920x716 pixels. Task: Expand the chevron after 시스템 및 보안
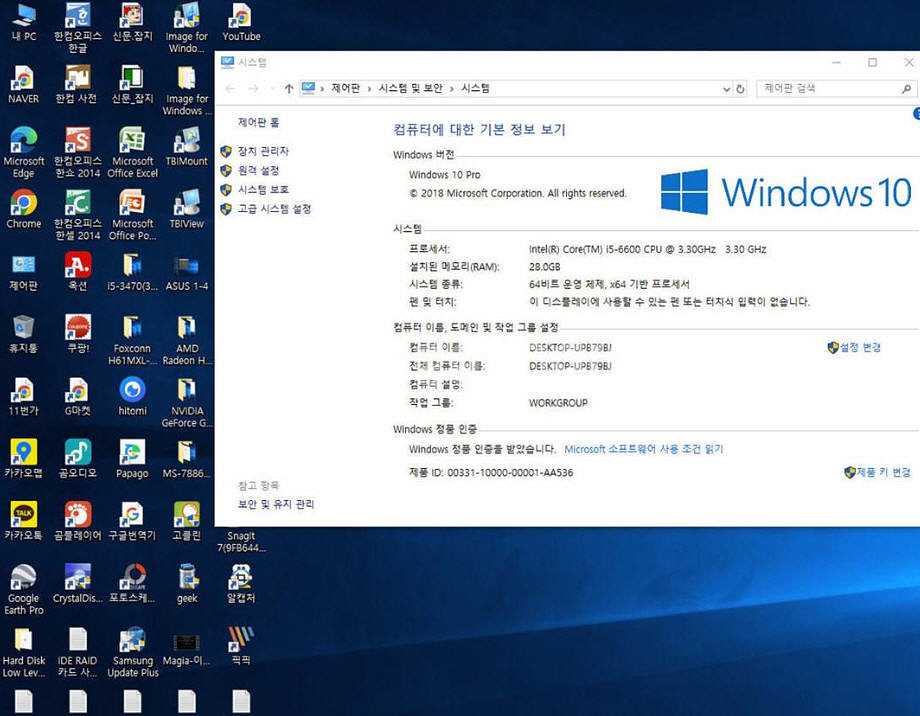click(452, 89)
